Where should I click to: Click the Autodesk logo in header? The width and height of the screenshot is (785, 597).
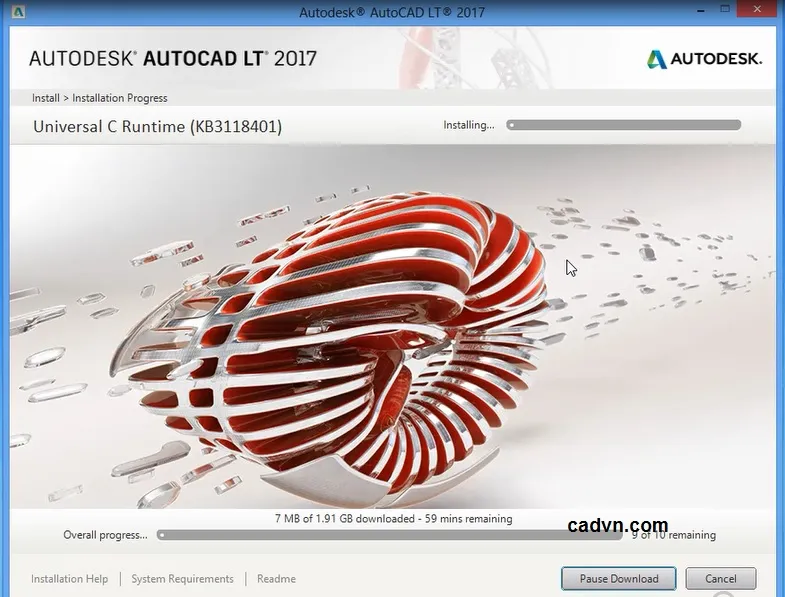pyautogui.click(x=704, y=59)
